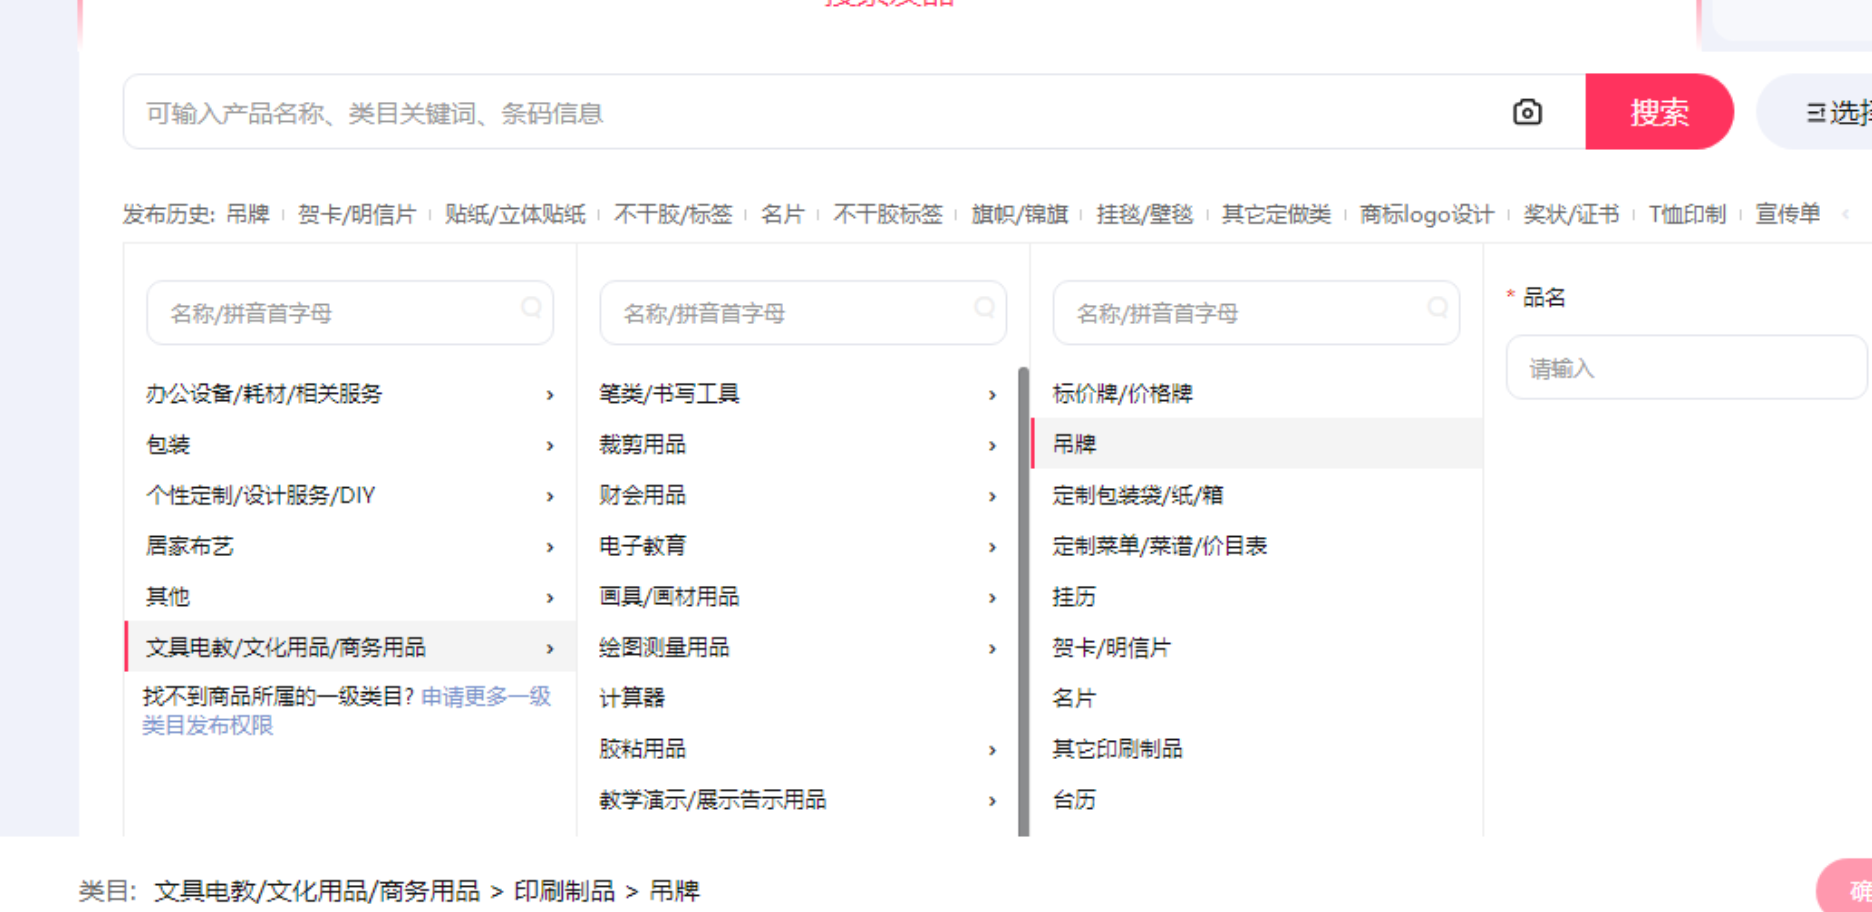Expand the 画具/画材用品 subcategory arrow
1872x912 pixels.
pyautogui.click(x=992, y=598)
